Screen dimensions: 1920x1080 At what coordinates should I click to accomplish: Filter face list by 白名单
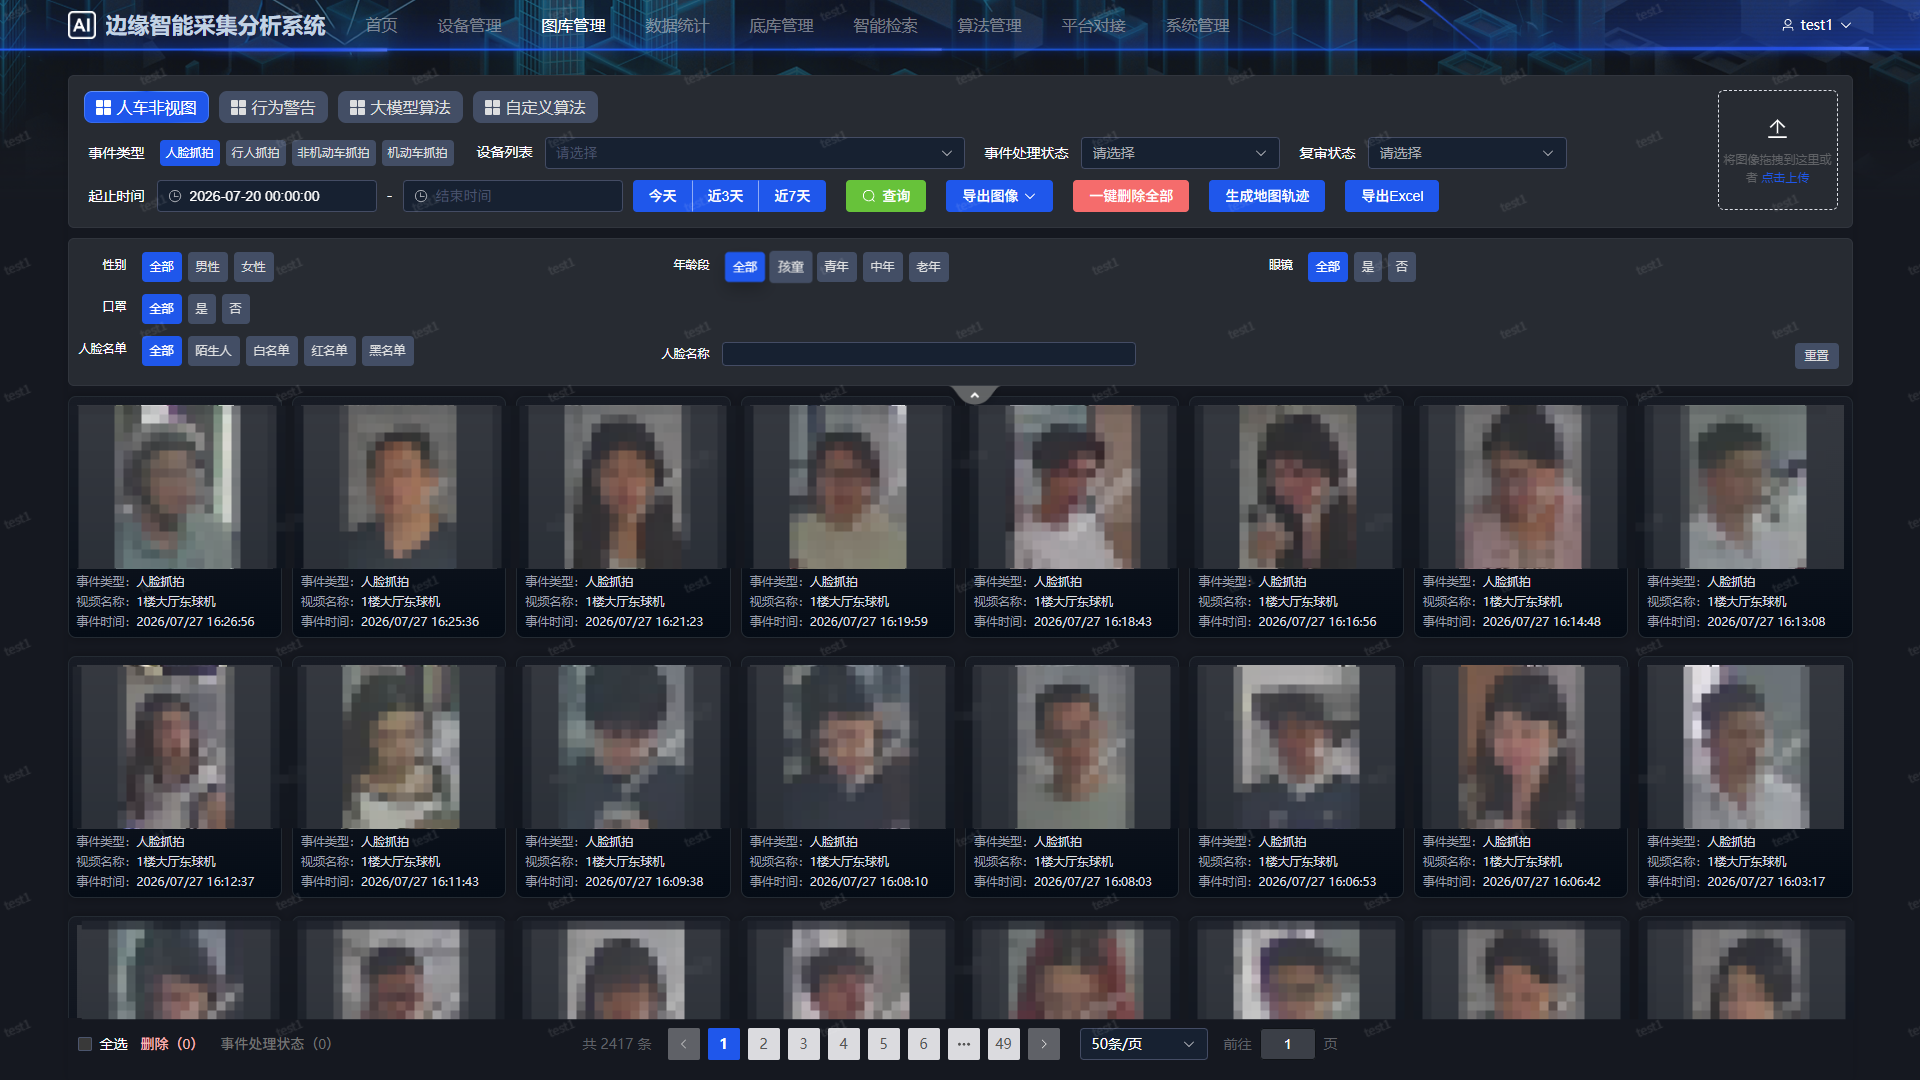point(271,351)
